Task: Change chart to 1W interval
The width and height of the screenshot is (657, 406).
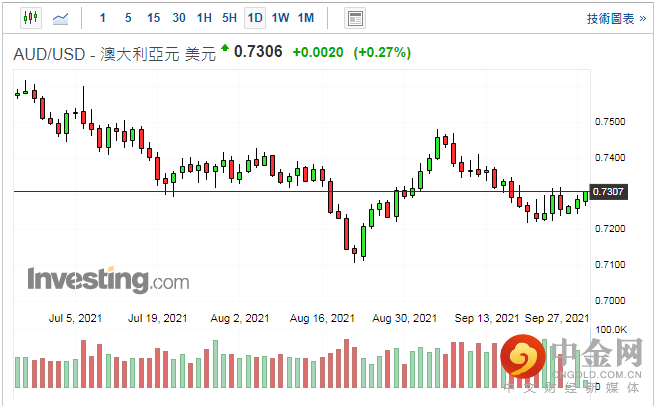Action: coord(280,18)
